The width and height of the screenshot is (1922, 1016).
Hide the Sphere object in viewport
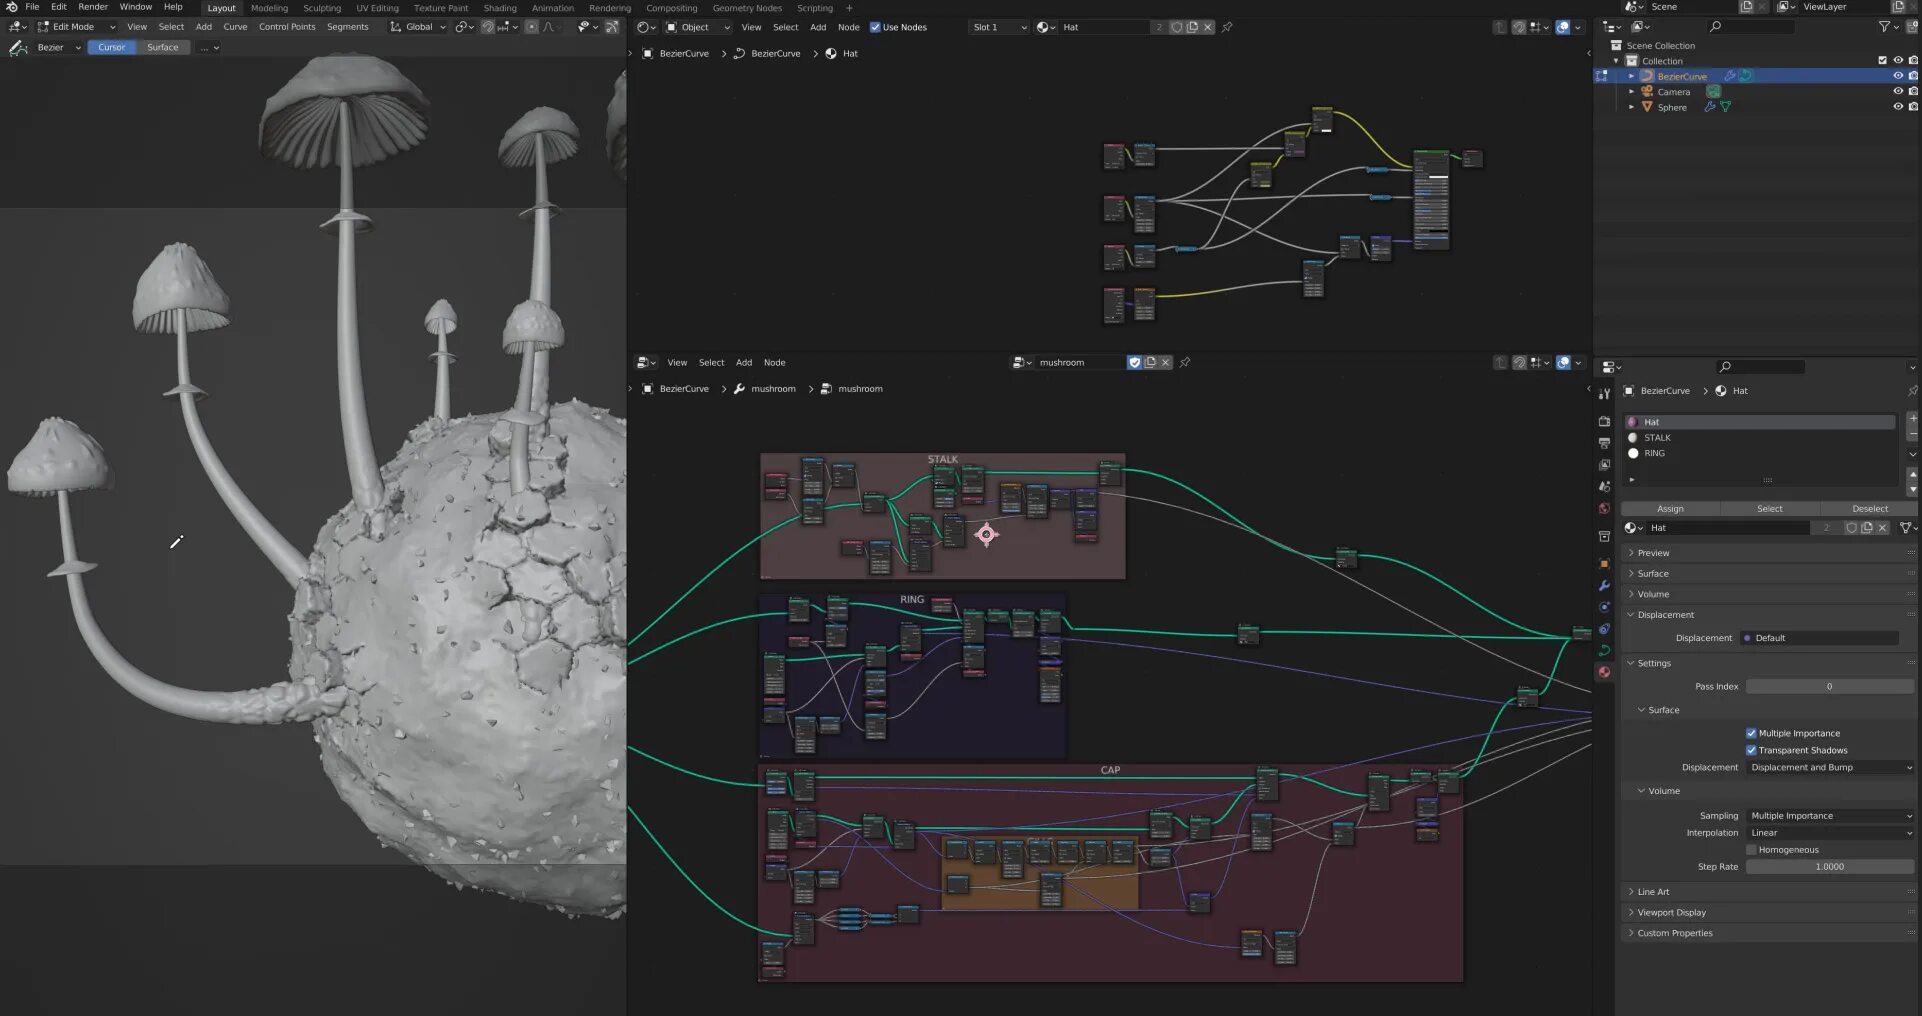1897,107
